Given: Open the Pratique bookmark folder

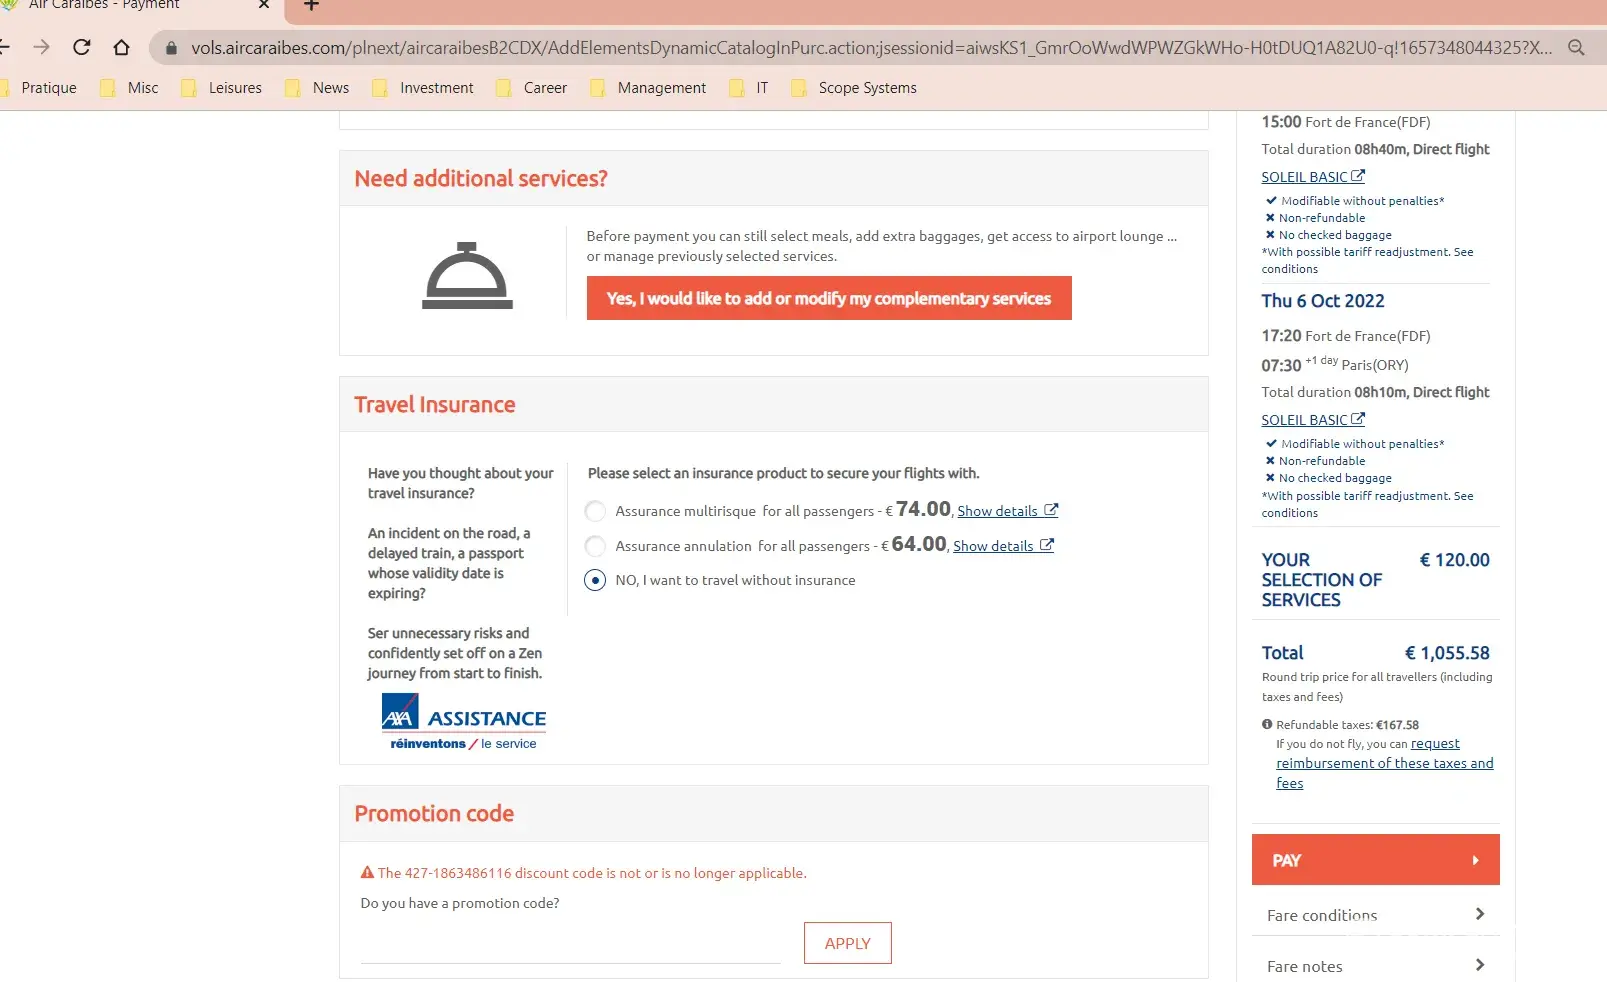Looking at the screenshot, I should pyautogui.click(x=39, y=88).
